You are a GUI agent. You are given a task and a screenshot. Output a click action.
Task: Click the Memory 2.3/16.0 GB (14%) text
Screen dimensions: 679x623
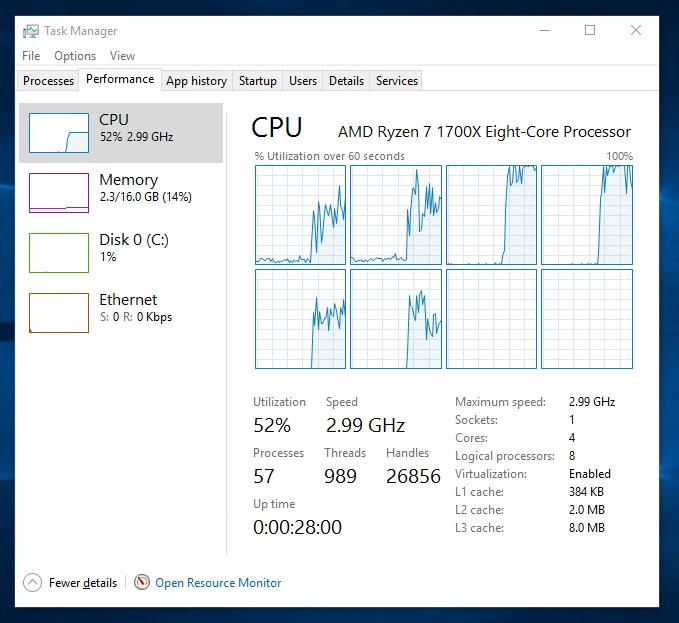pos(146,188)
